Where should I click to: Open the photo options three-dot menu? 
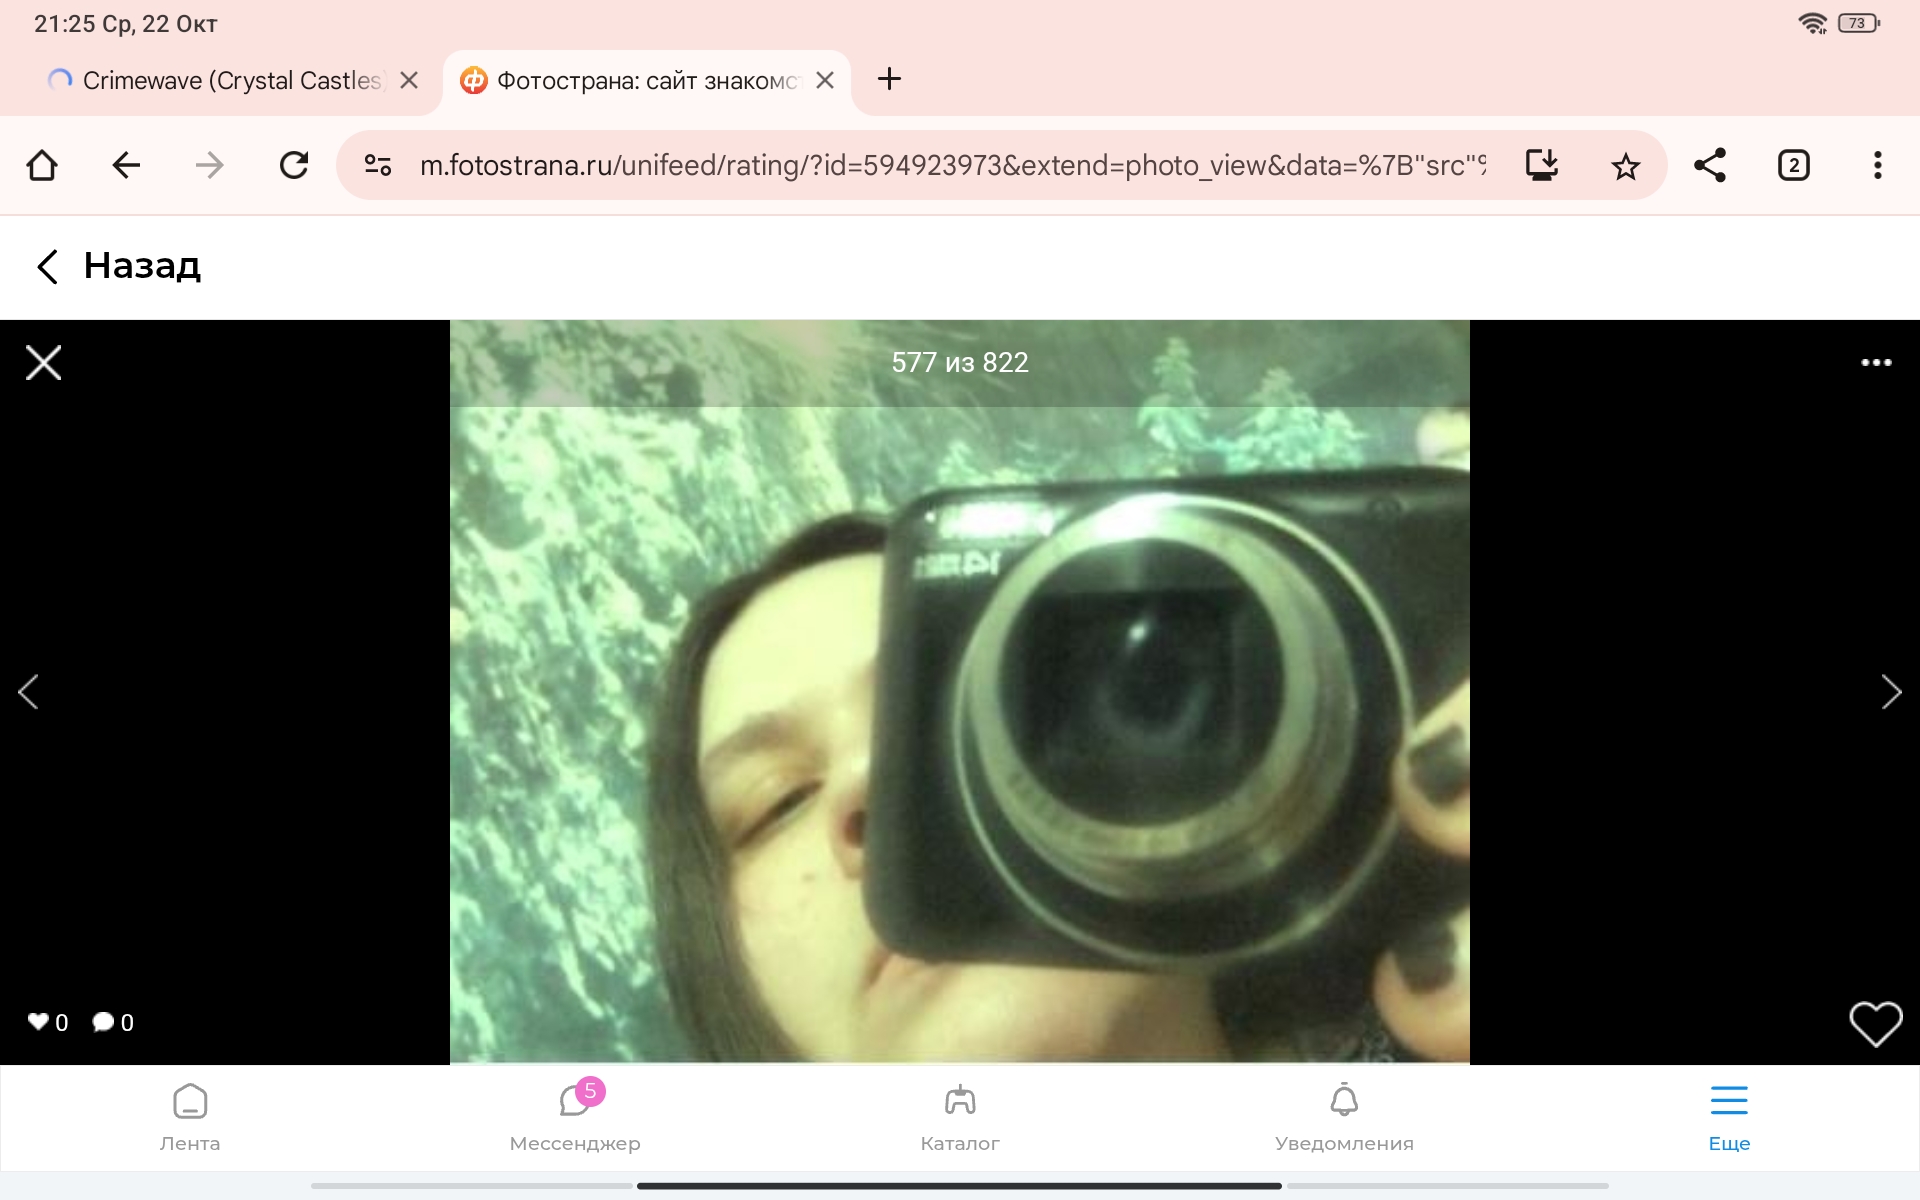coord(1876,363)
